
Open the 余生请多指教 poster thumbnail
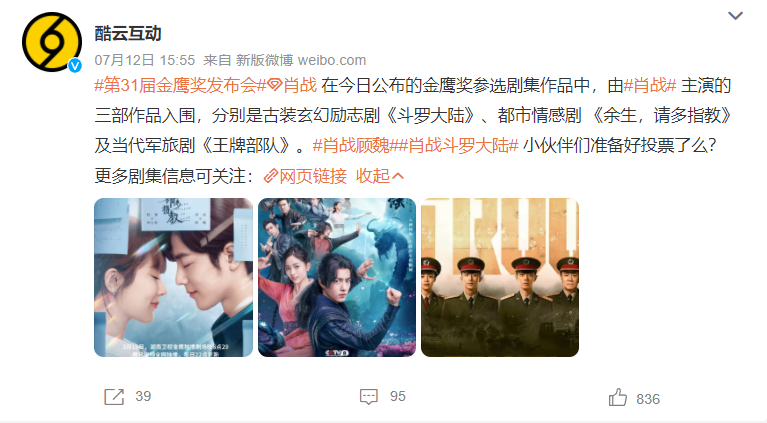coord(173,277)
